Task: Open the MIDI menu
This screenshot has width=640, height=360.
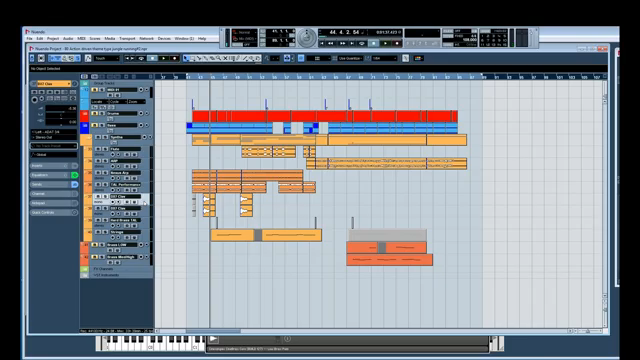Action: [x=81, y=38]
